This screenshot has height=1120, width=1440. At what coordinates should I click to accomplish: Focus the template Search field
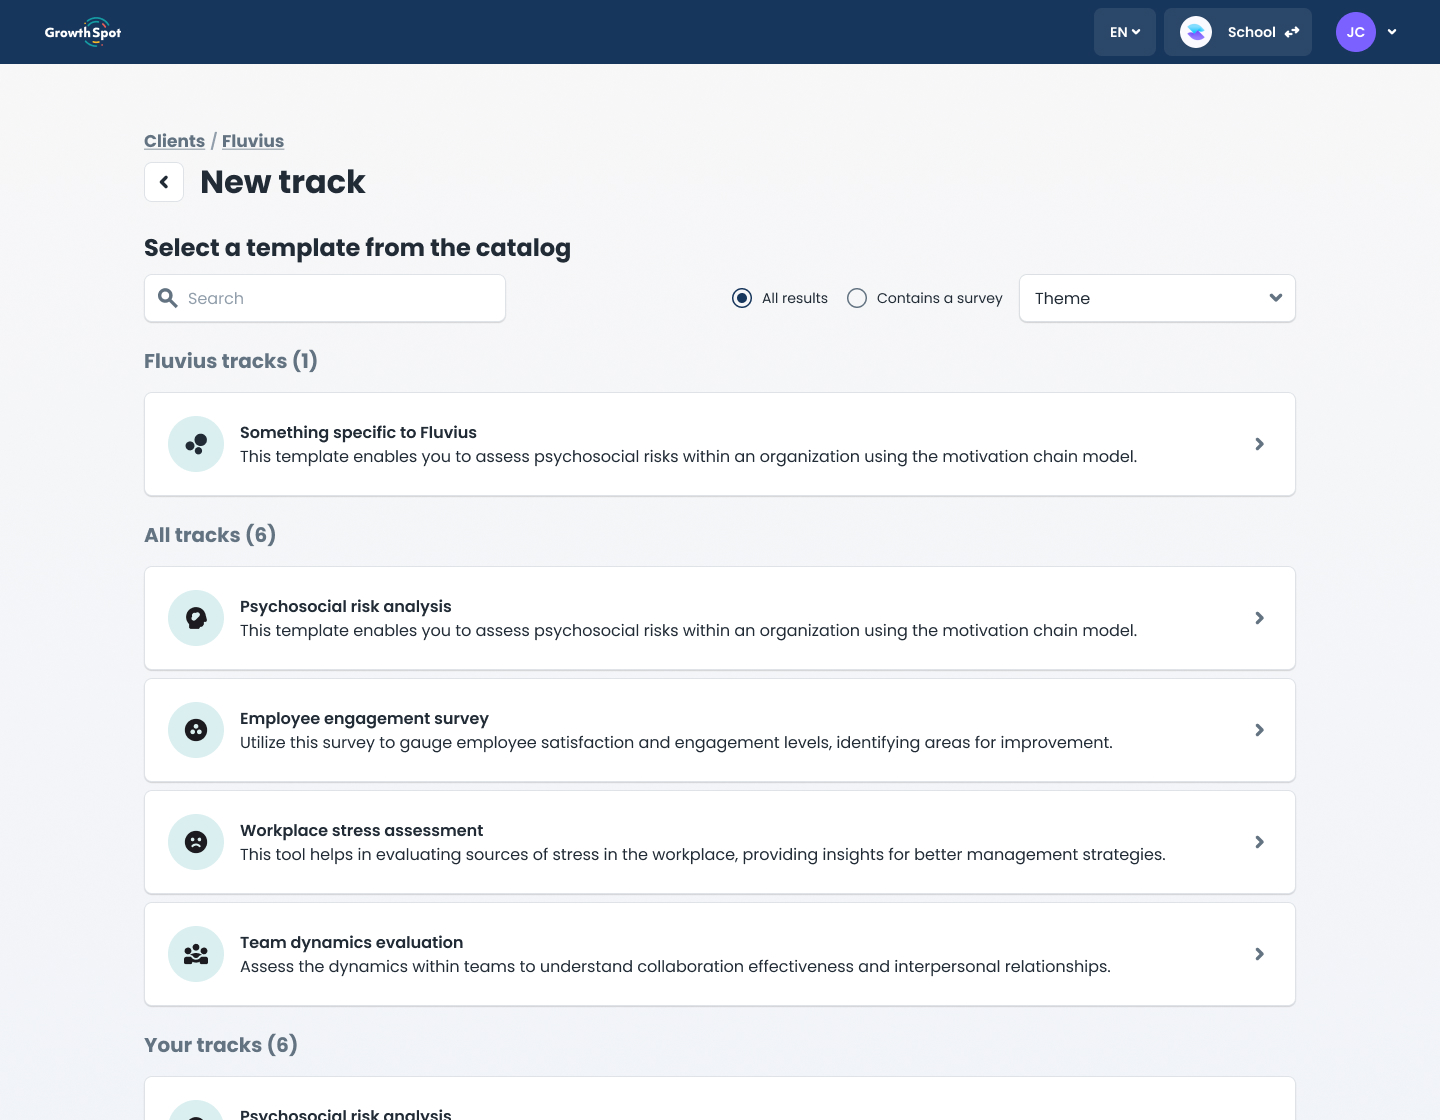340,298
